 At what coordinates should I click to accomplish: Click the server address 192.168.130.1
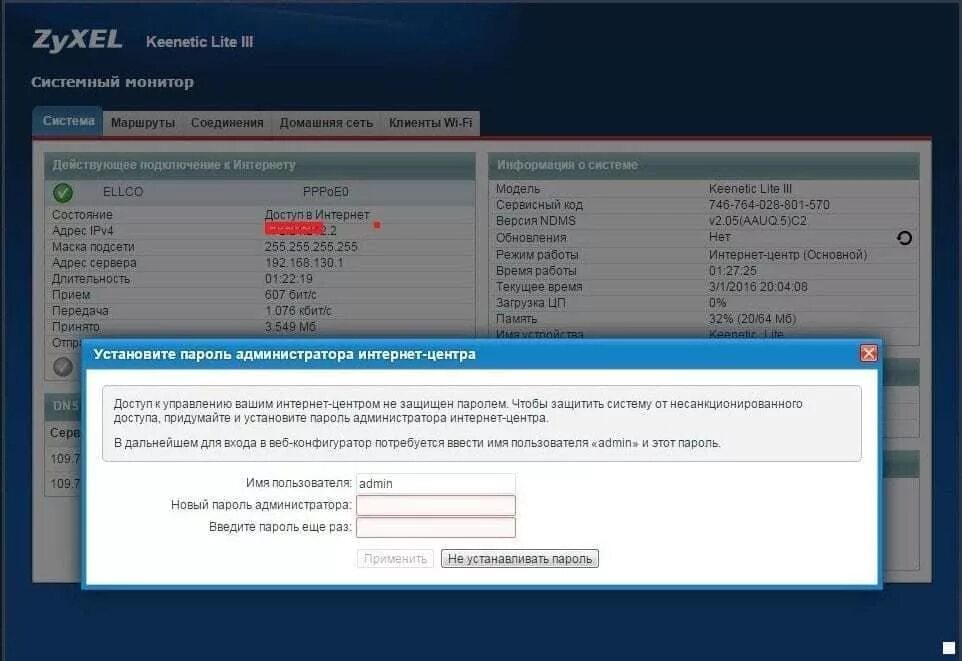(x=304, y=263)
